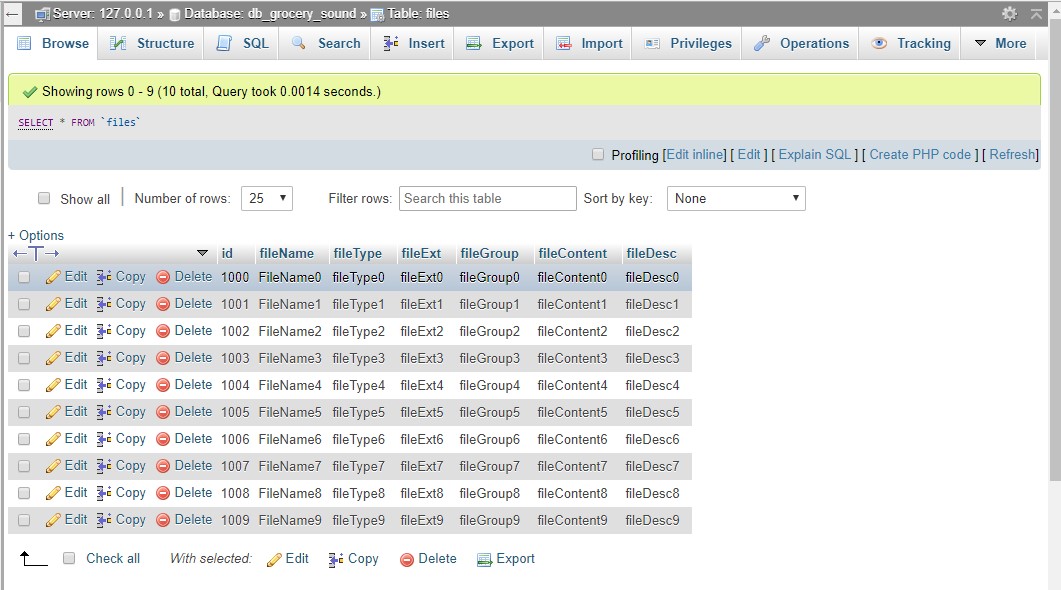Image resolution: width=1061 pixels, height=590 pixels.
Task: Click the server icon in the breadcrumb
Action: [x=43, y=14]
